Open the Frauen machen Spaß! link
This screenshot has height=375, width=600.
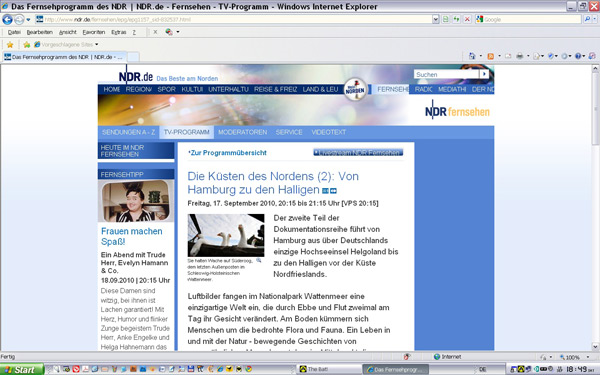click(x=132, y=236)
